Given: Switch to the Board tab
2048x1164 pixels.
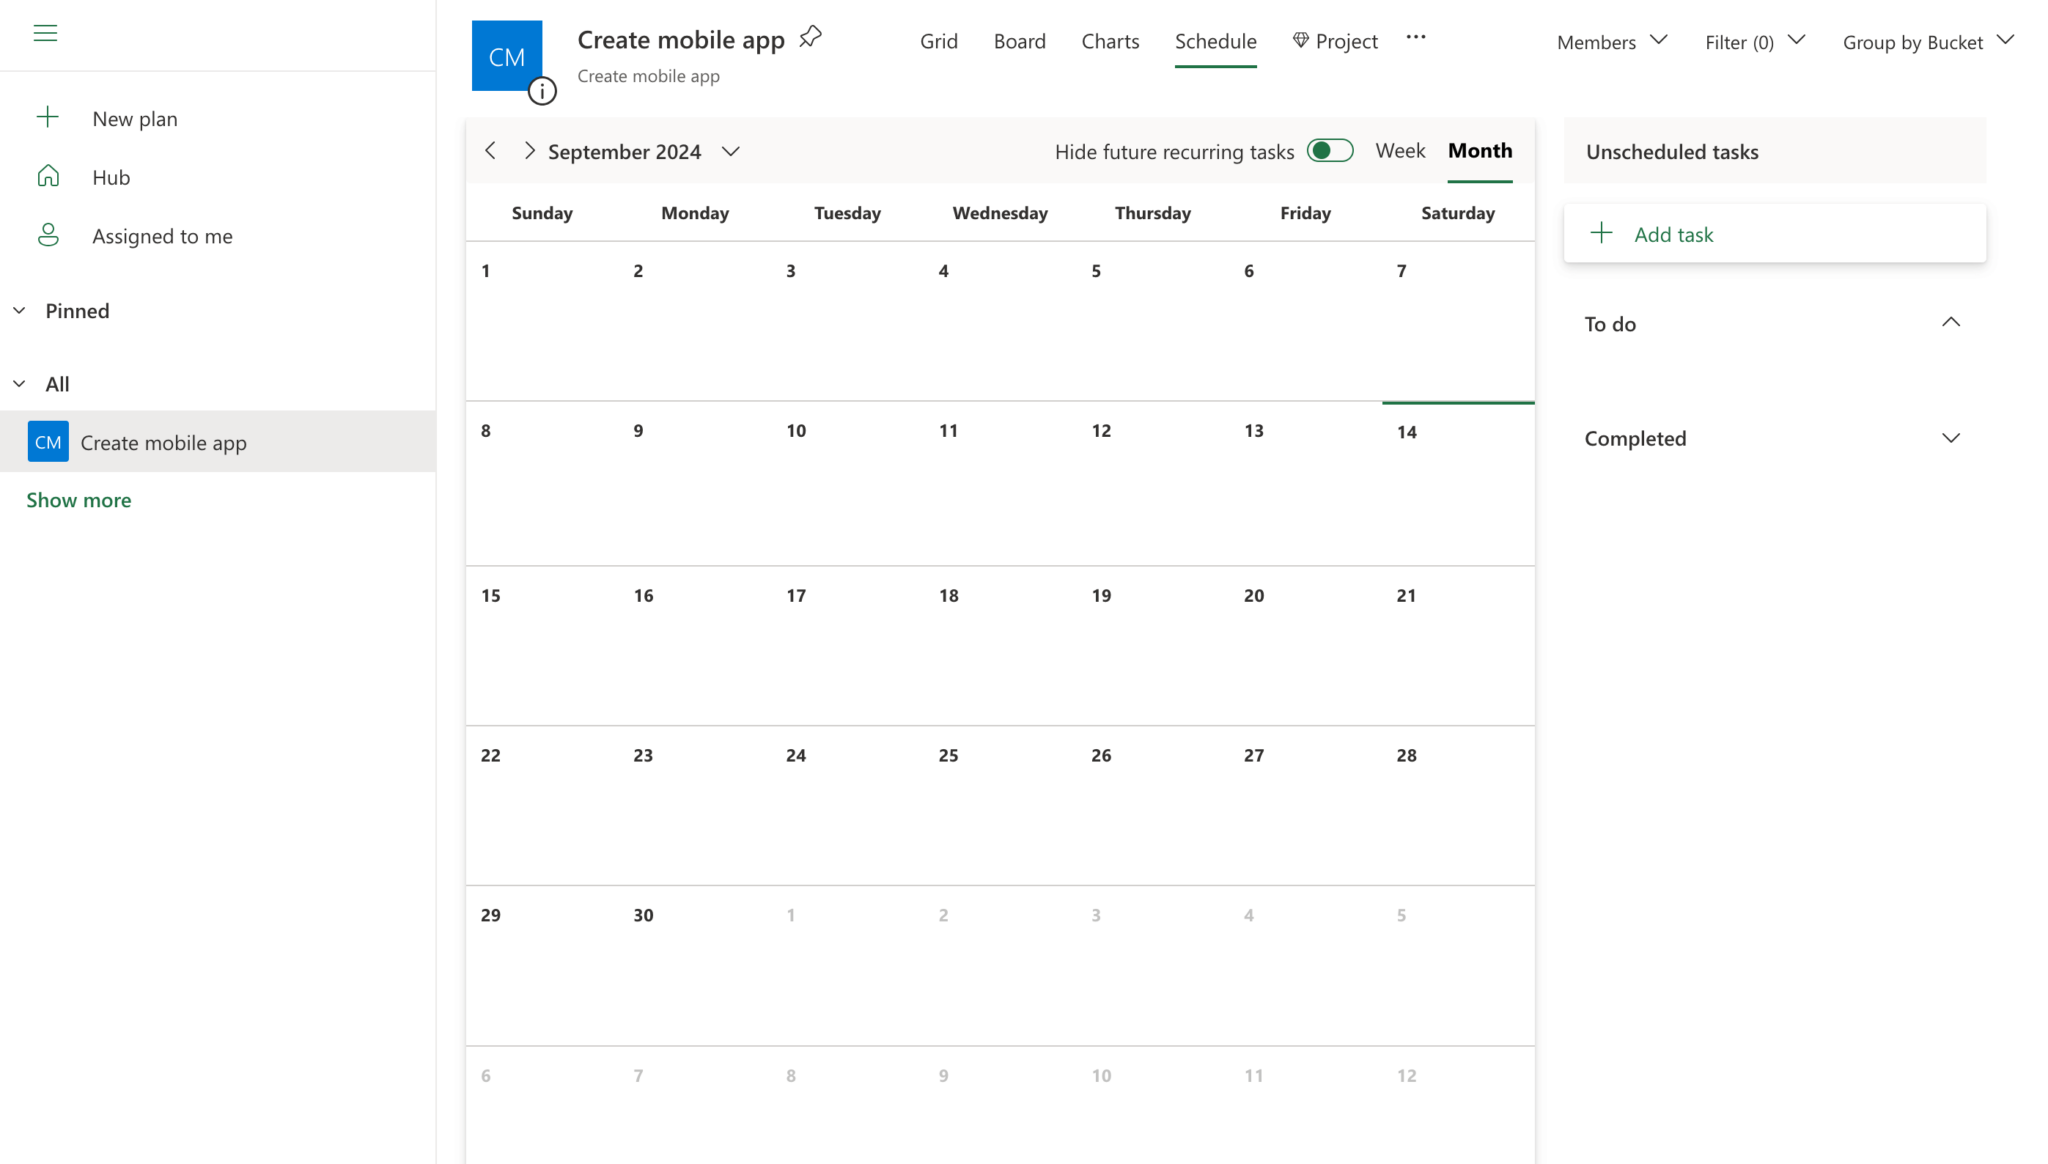Looking at the screenshot, I should (x=1019, y=41).
